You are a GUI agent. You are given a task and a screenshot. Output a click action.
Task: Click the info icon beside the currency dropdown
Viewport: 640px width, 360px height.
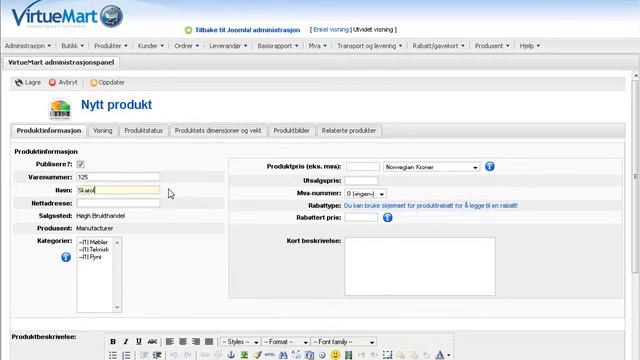point(490,167)
